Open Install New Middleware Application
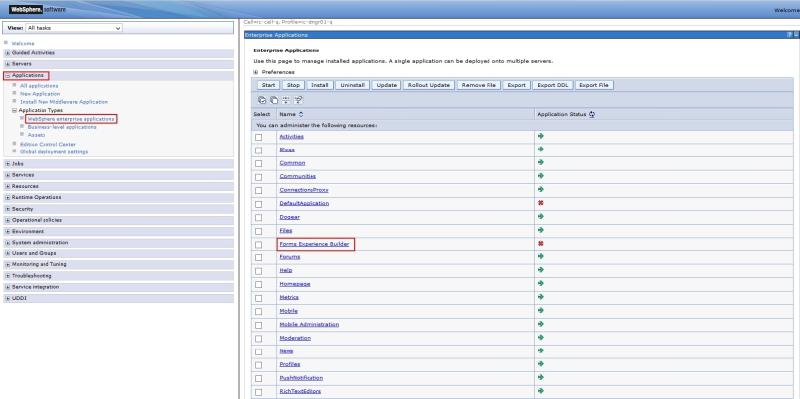This screenshot has width=800, height=399. 64,102
